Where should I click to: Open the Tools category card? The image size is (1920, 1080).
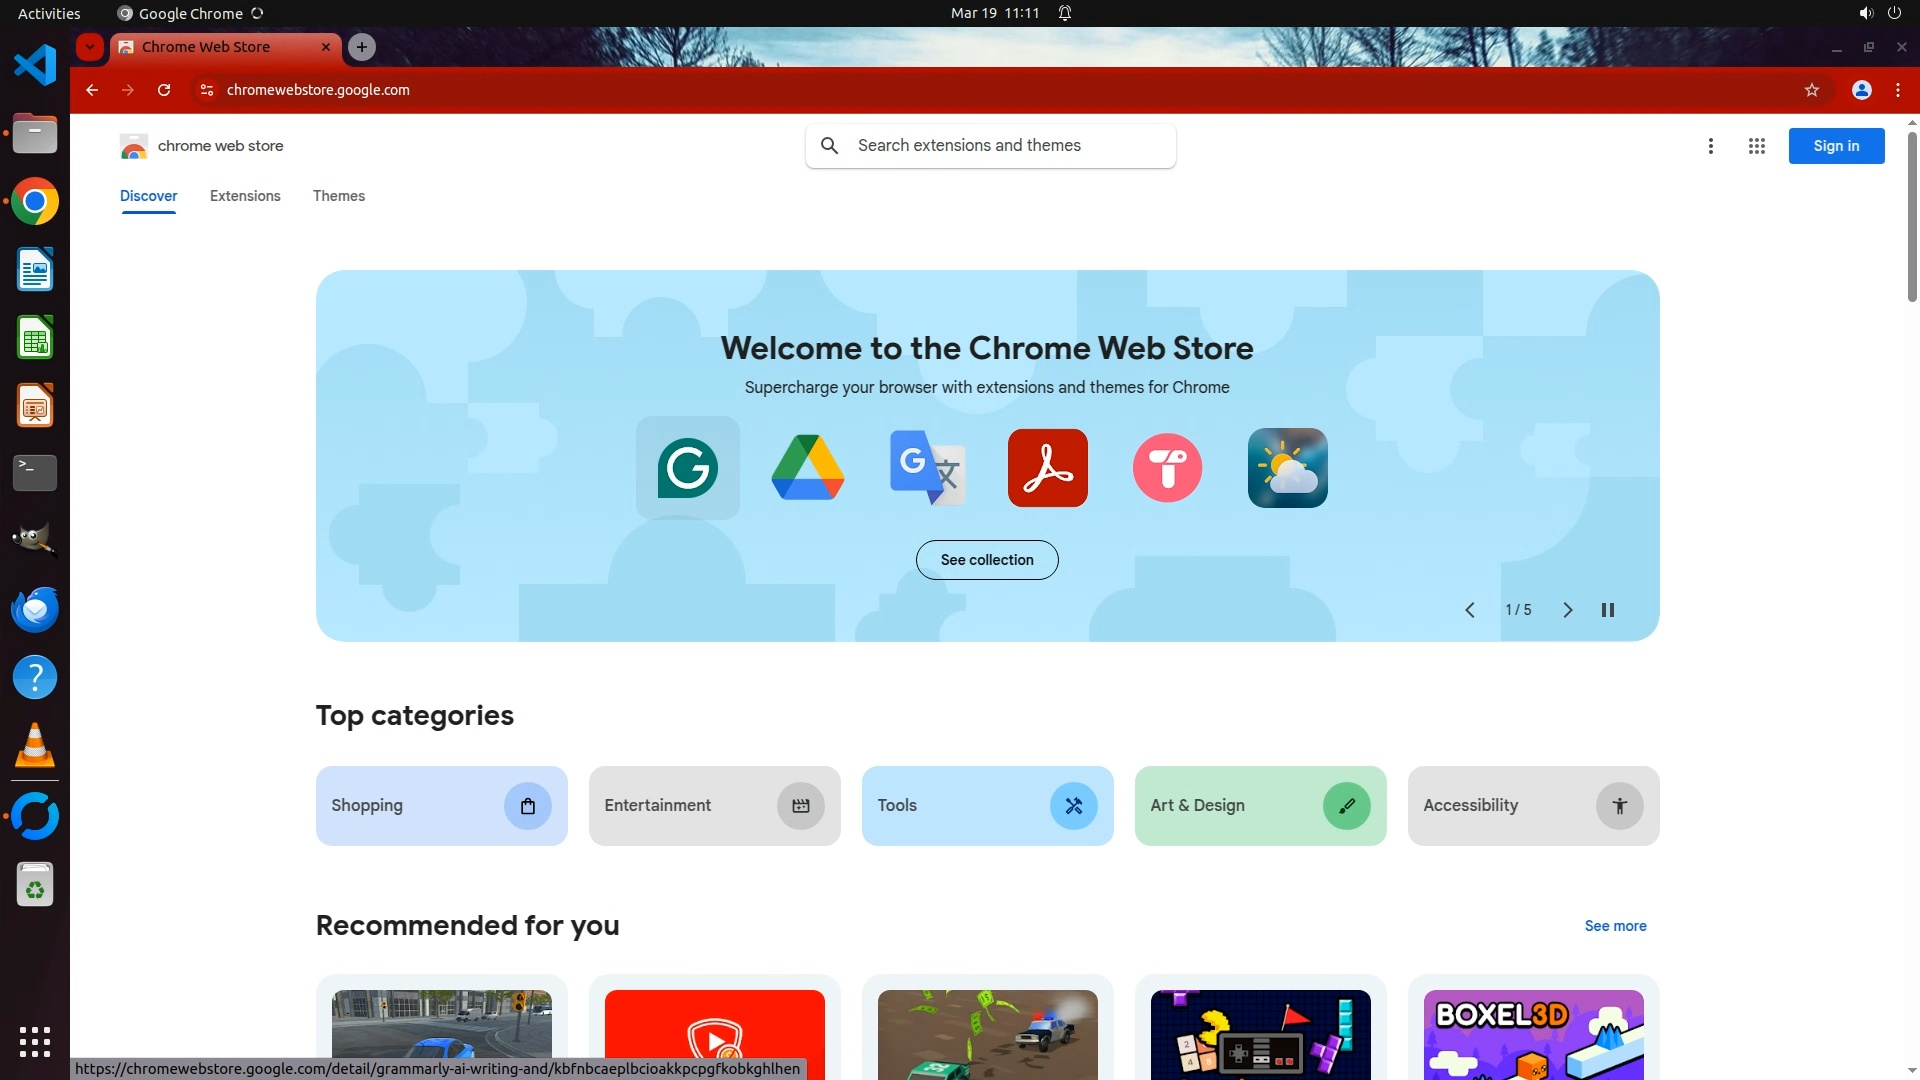[986, 806]
